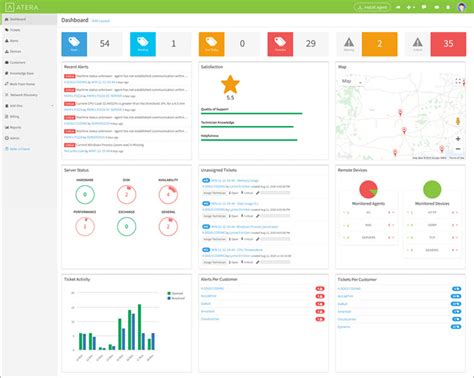The image size is (474, 378).
Task: Click the Technician Knowledge bar
Action: [x=247, y=127]
